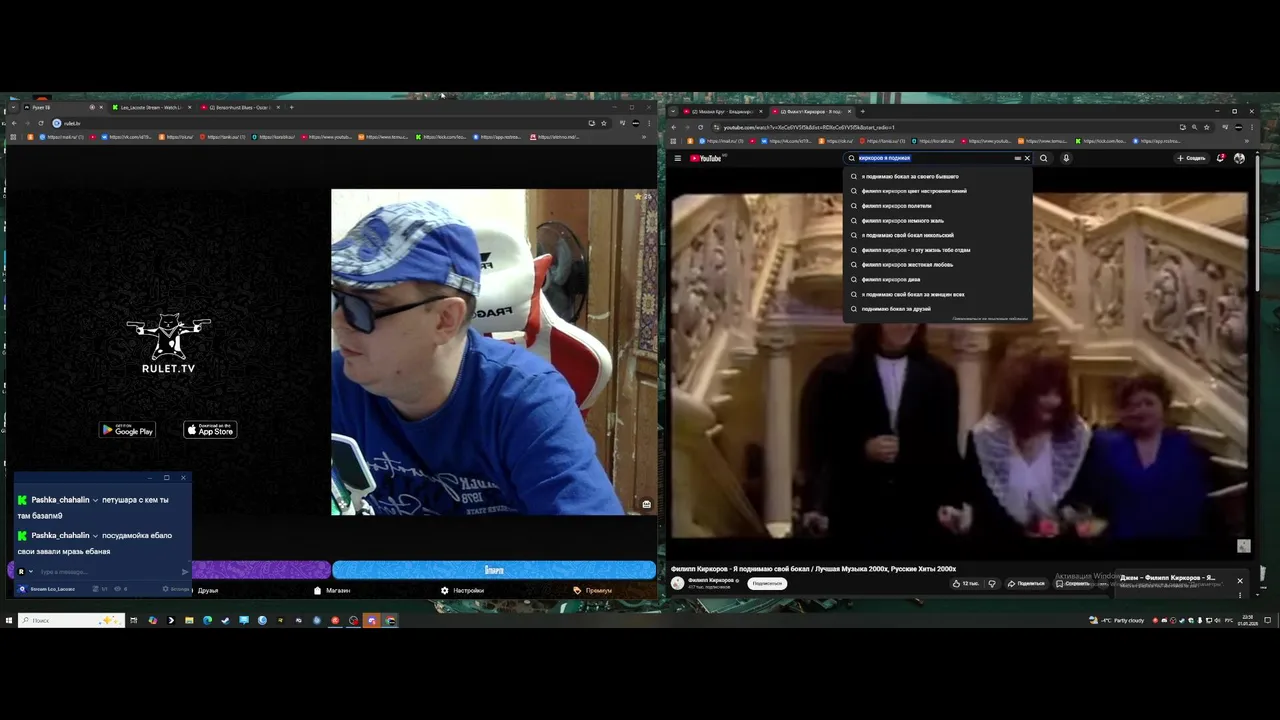Clear the YouTube search box with X
The image size is (1280, 720).
pos(1027,158)
